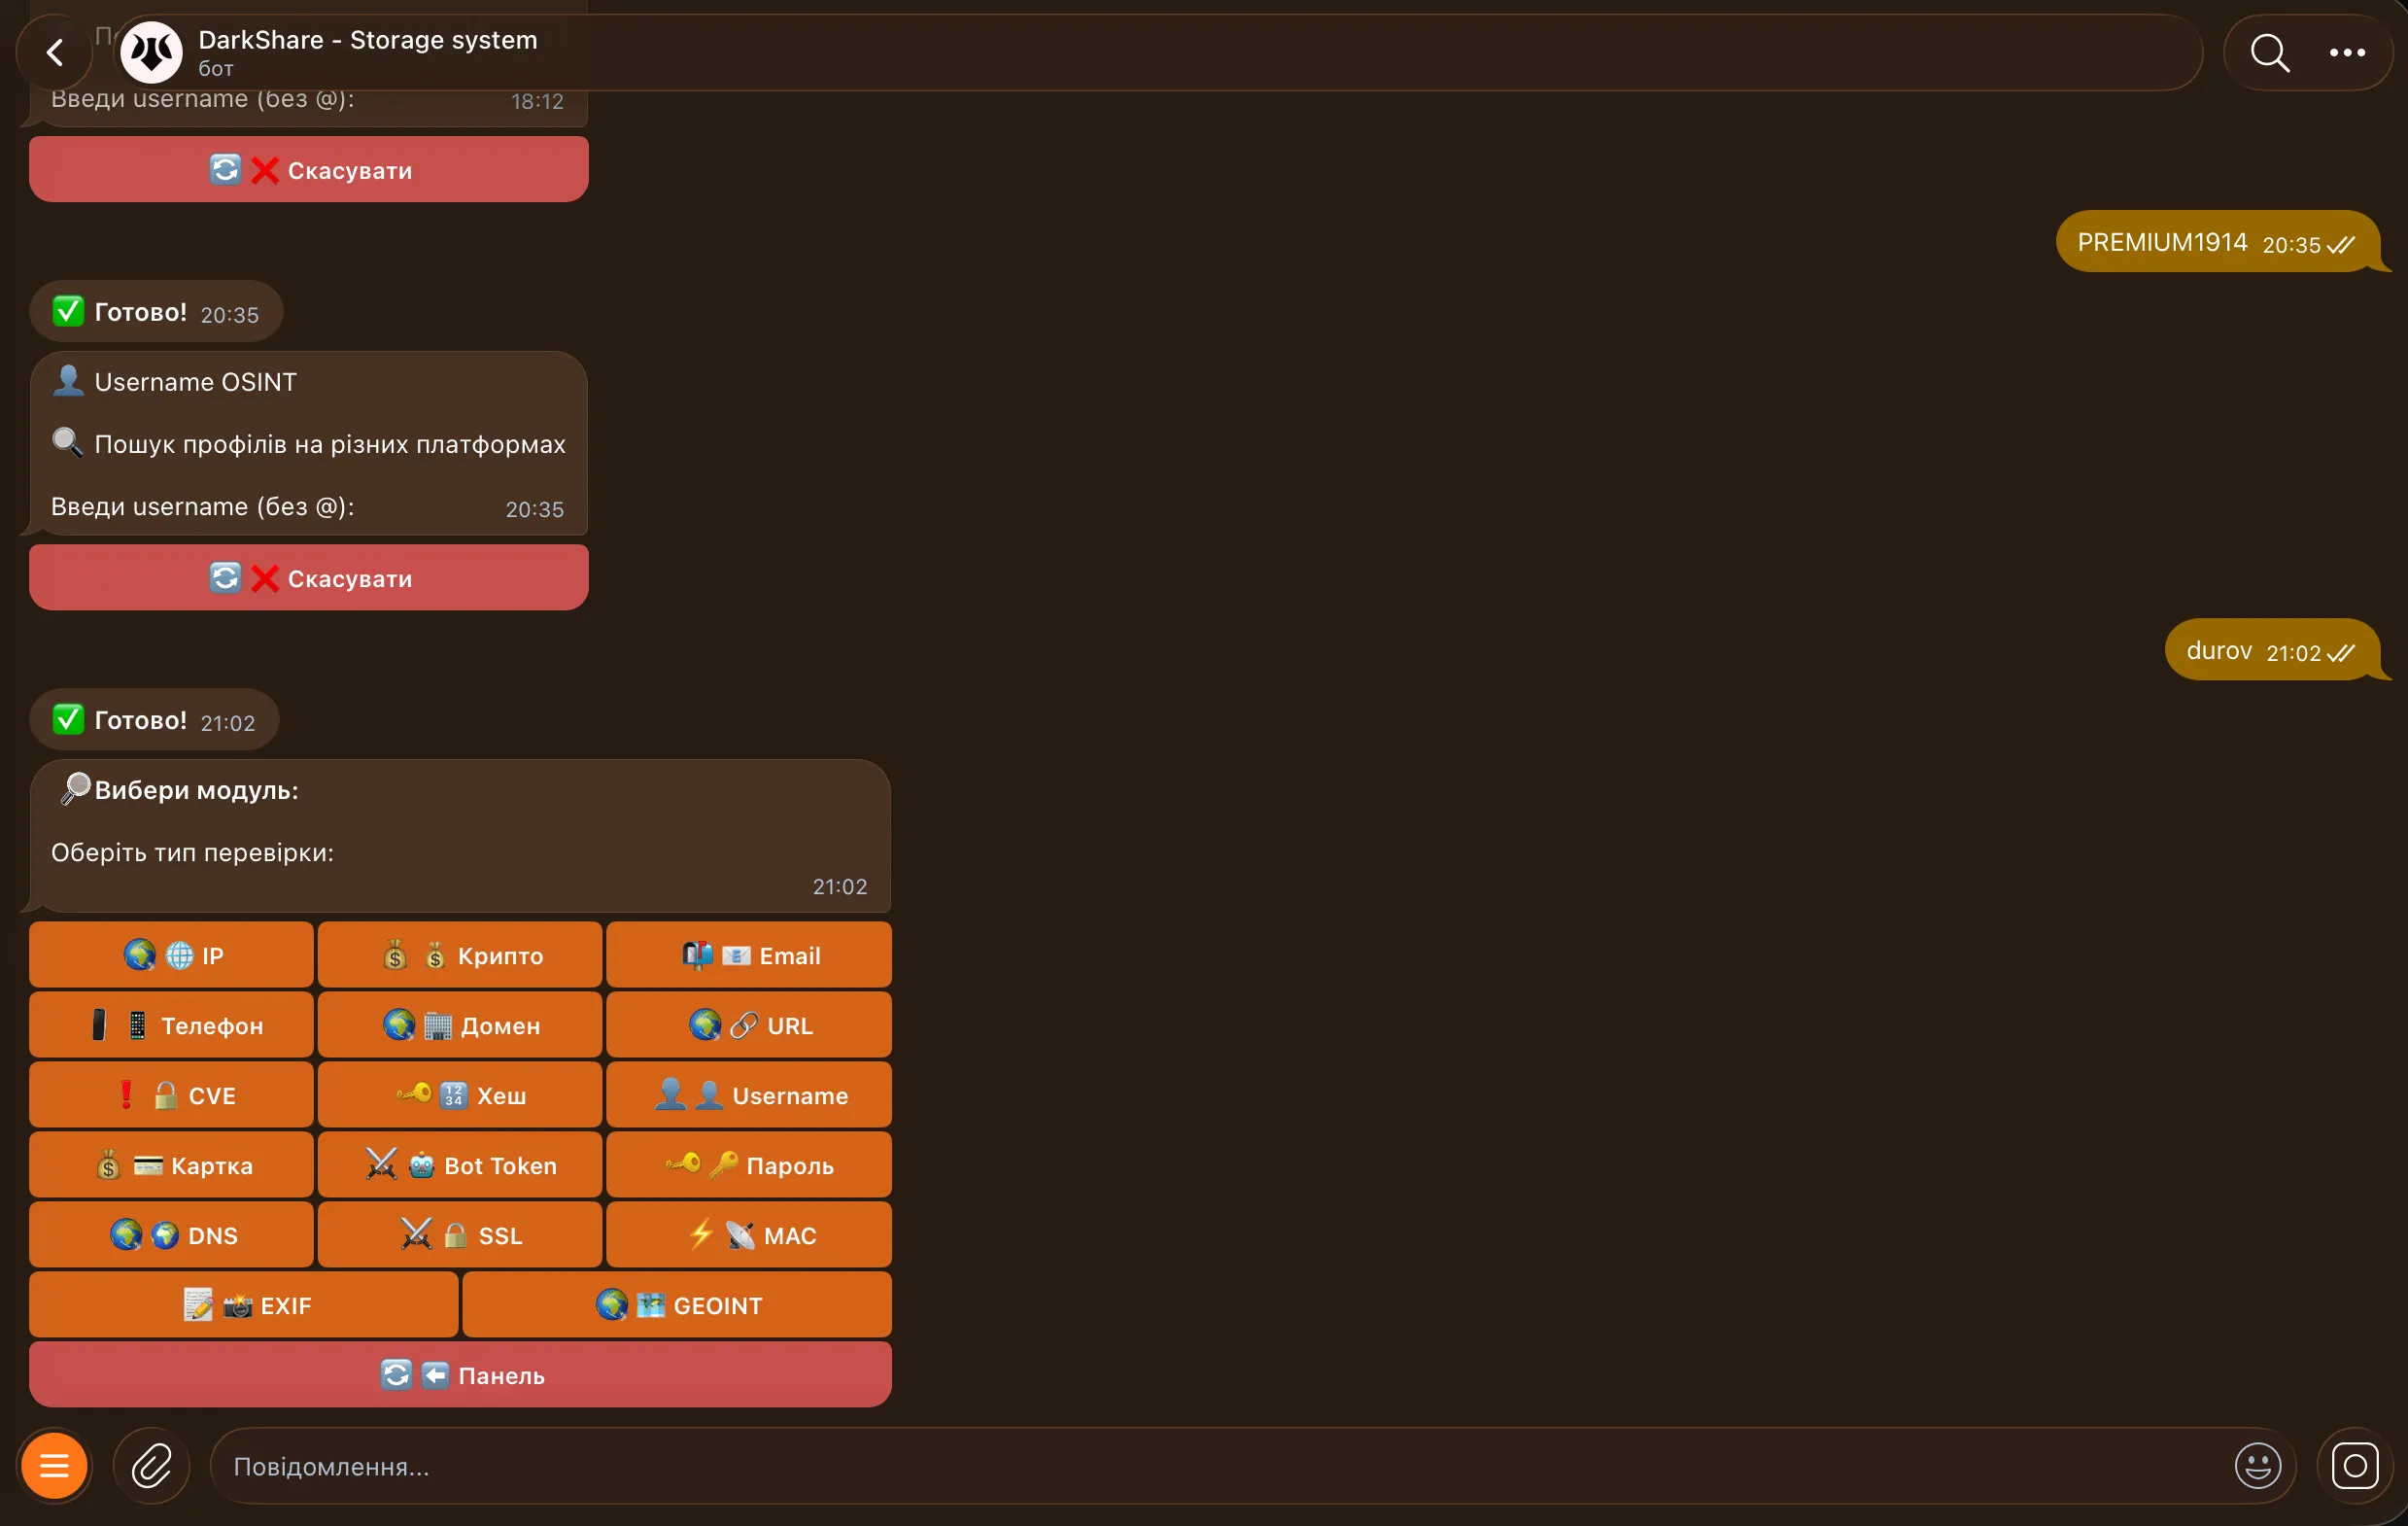Go back using the header arrow
This screenshot has height=1526, width=2408.
point(55,52)
